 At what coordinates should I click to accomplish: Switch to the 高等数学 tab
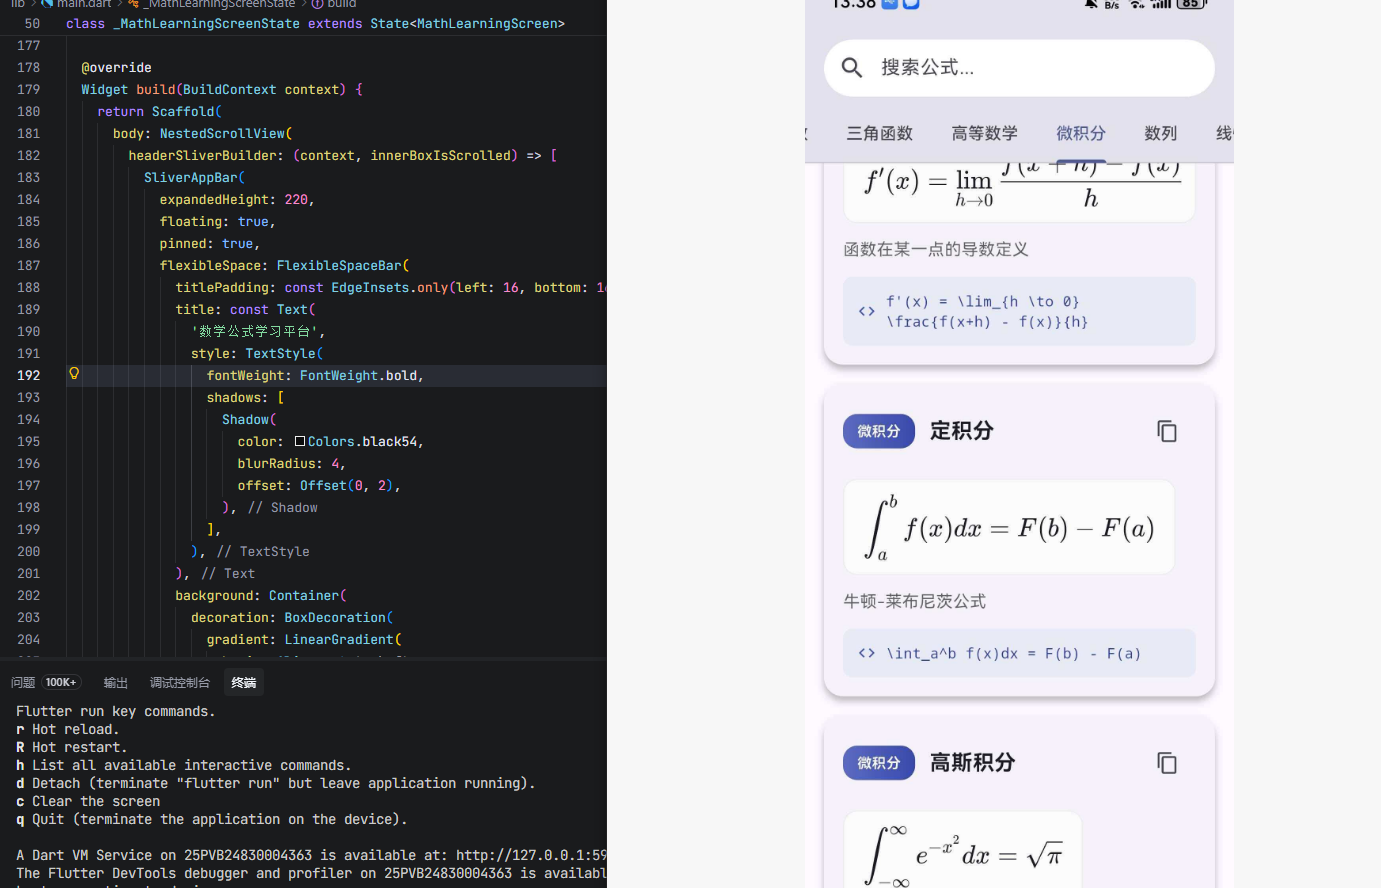pos(985,133)
